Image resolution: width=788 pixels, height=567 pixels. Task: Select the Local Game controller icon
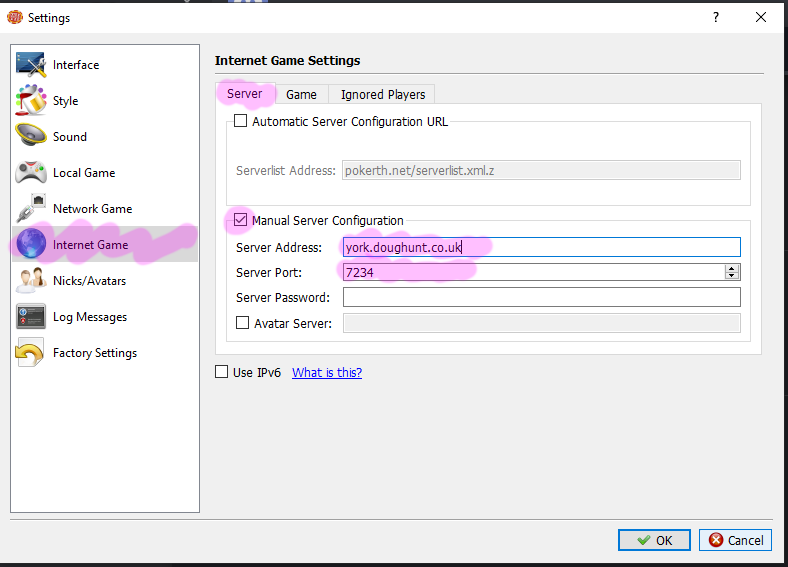click(x=31, y=173)
